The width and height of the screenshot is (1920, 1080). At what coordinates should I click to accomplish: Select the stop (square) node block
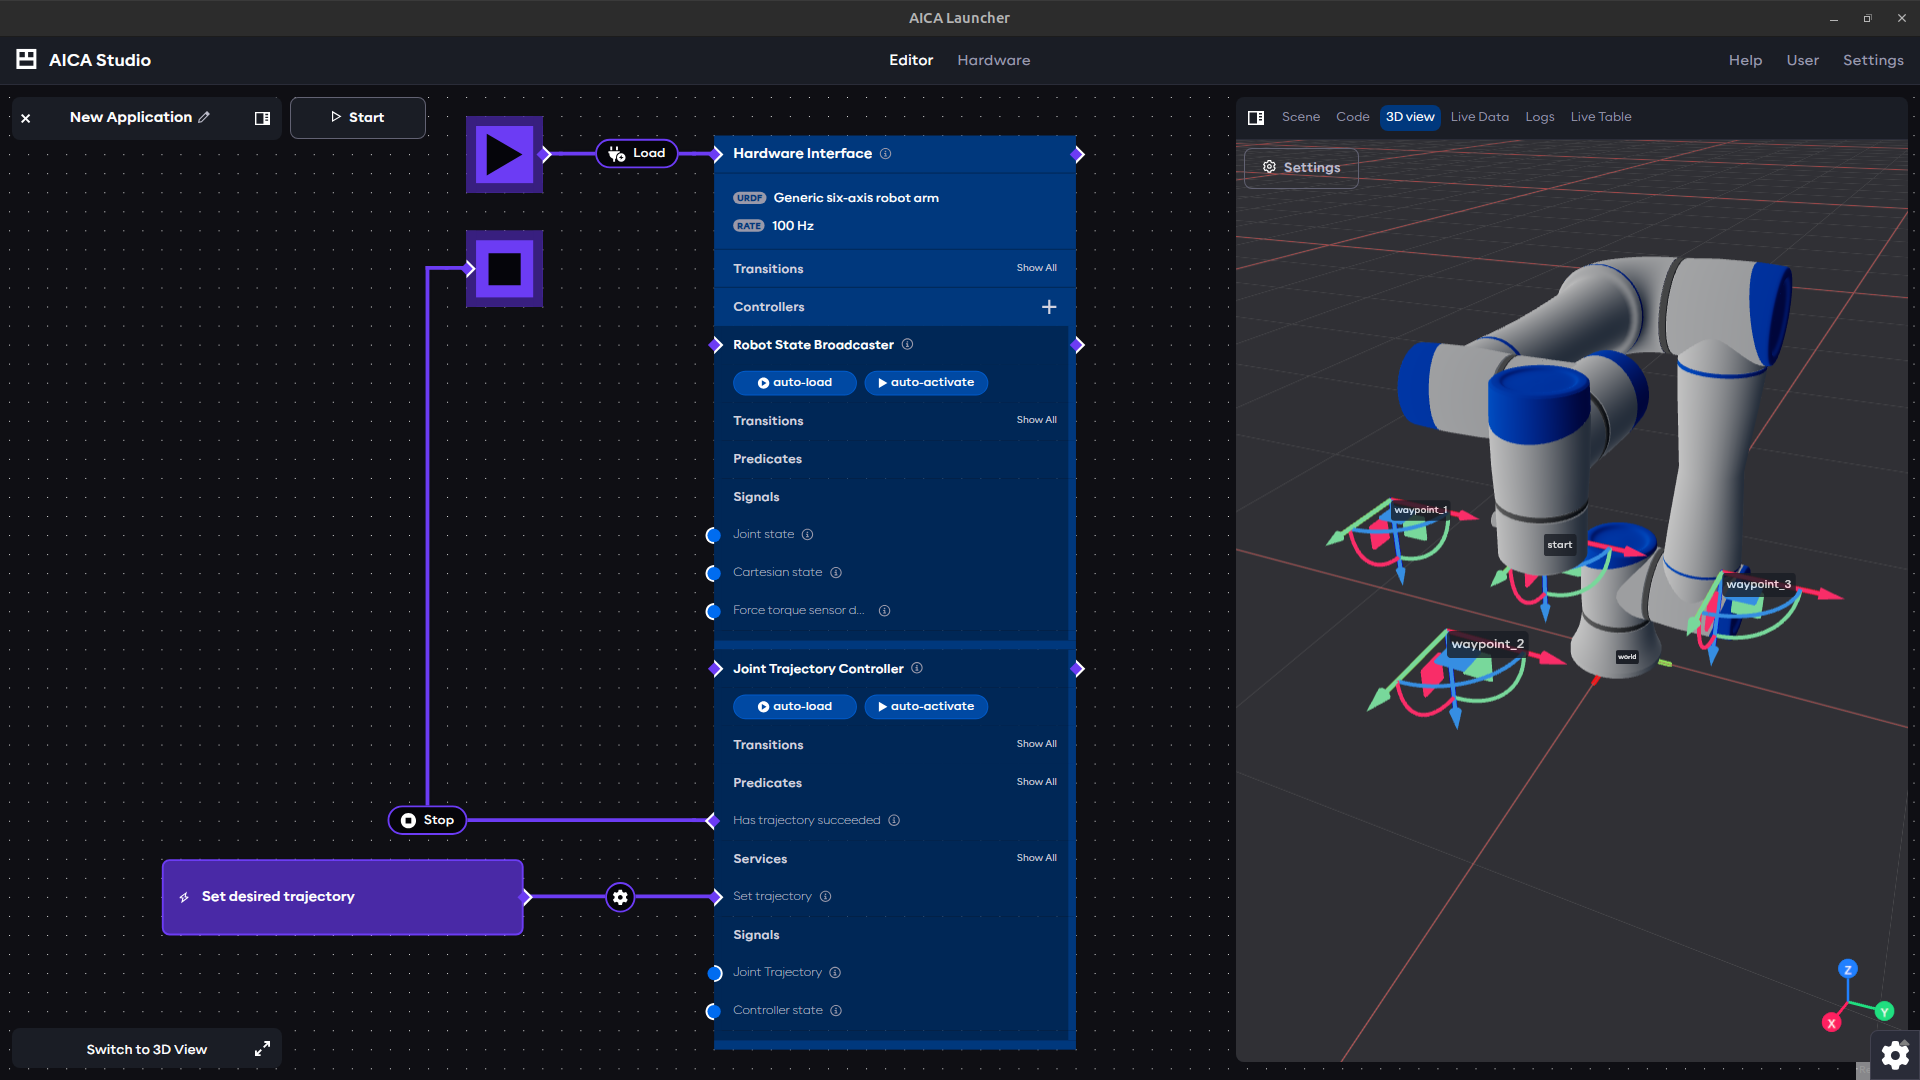click(504, 268)
